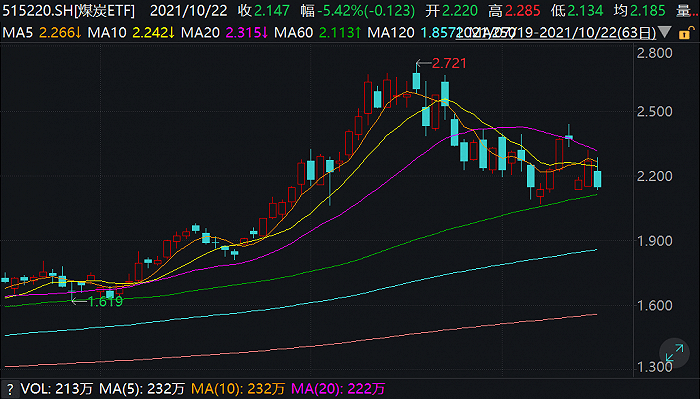Screen dimensions: 700x399
Task: Click the orange MA(10): 232万 volume label
Action: (238, 389)
